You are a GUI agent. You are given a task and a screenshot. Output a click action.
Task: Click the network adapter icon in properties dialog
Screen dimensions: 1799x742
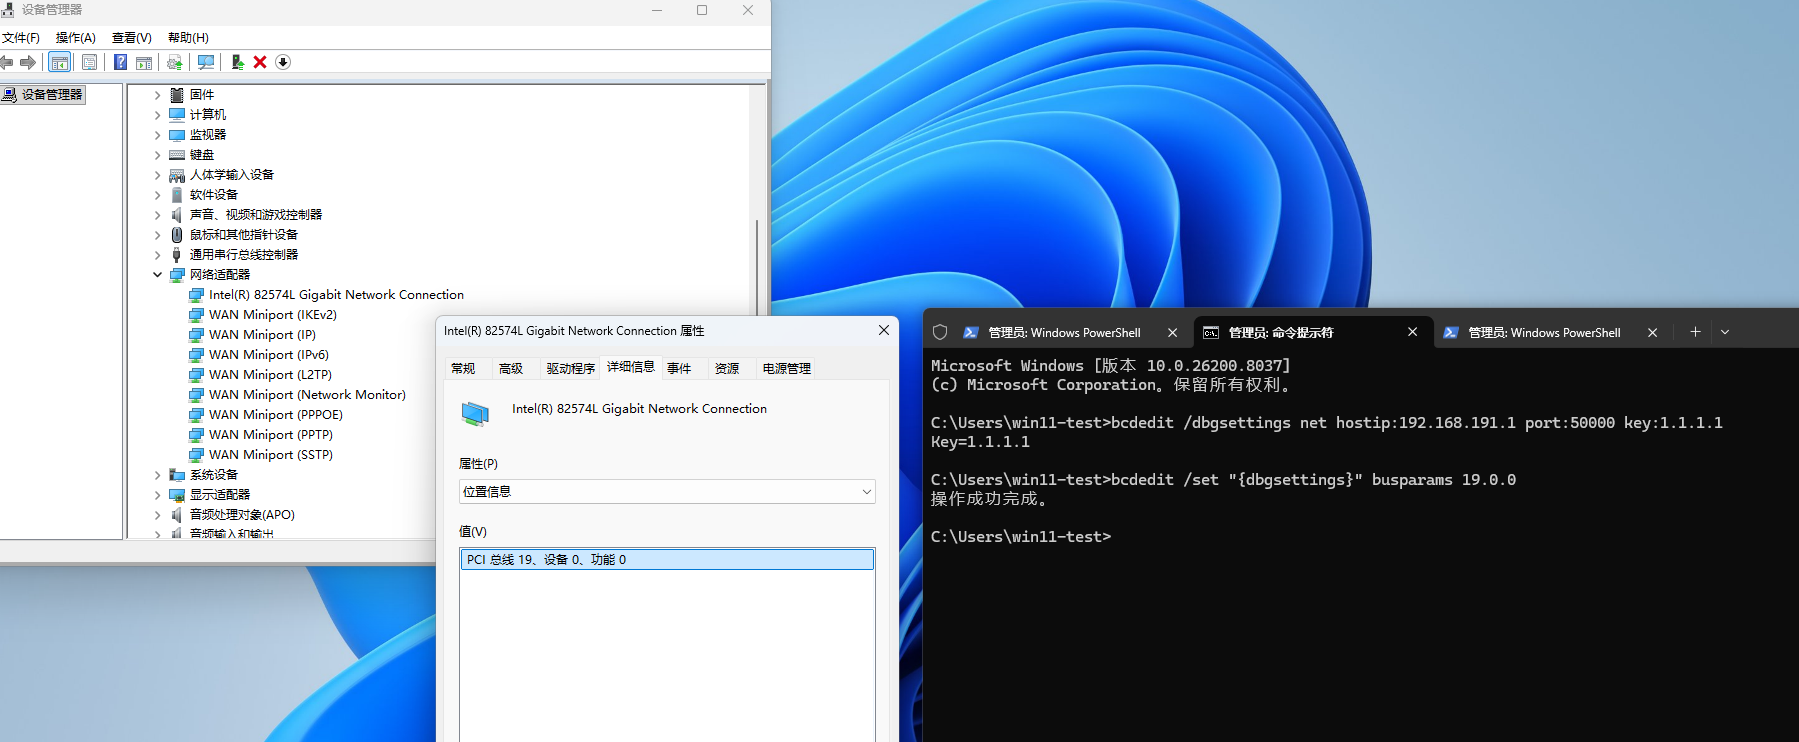tap(475, 413)
